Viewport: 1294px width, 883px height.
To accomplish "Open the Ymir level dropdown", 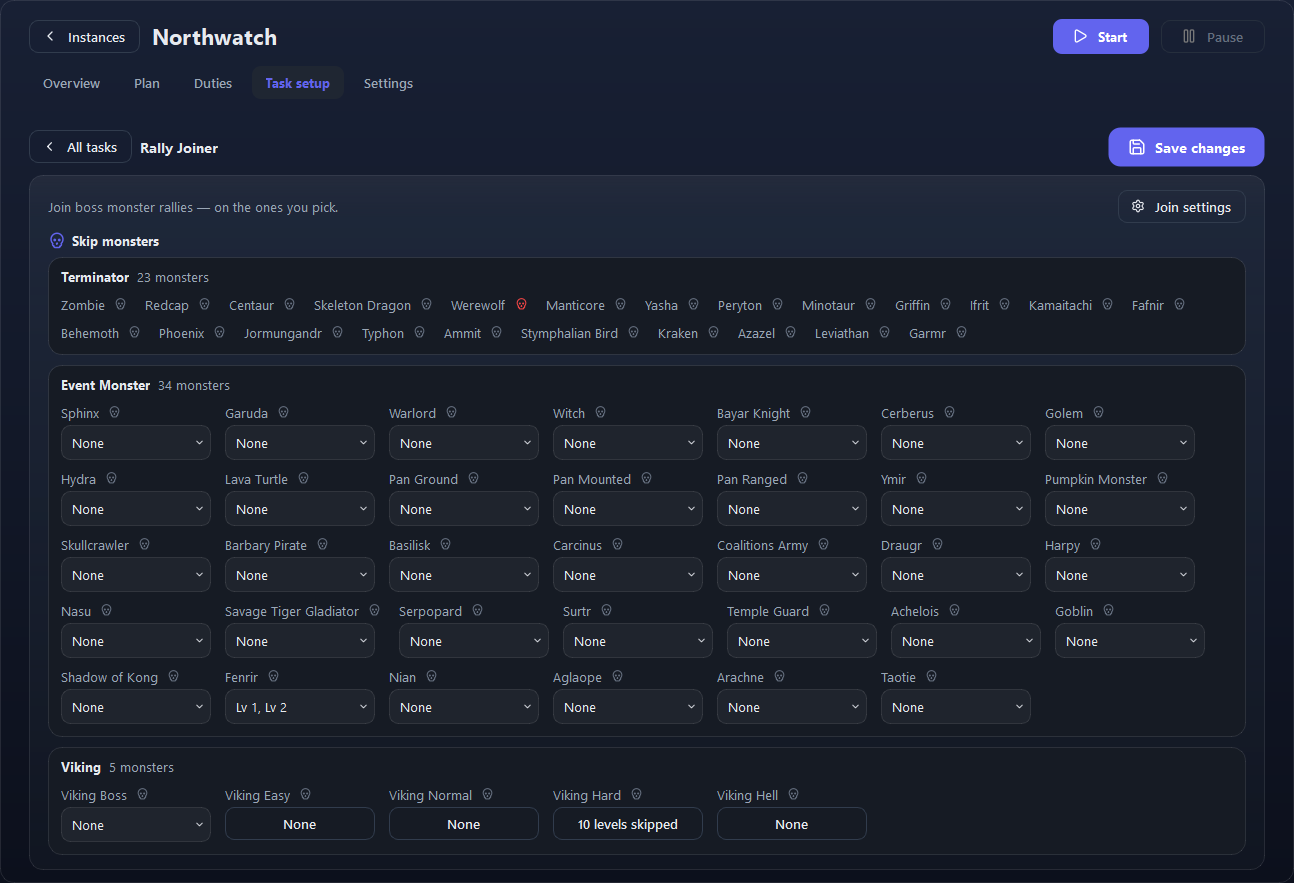I will 956,509.
